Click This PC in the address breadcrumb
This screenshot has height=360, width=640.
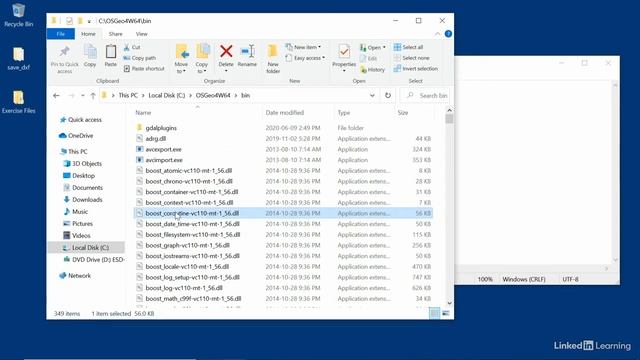[128, 96]
